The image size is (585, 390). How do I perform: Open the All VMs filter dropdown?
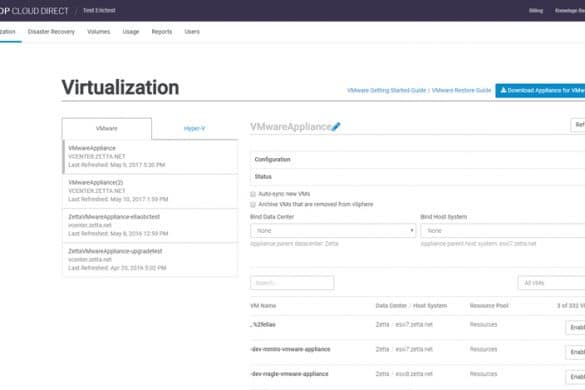click(551, 283)
